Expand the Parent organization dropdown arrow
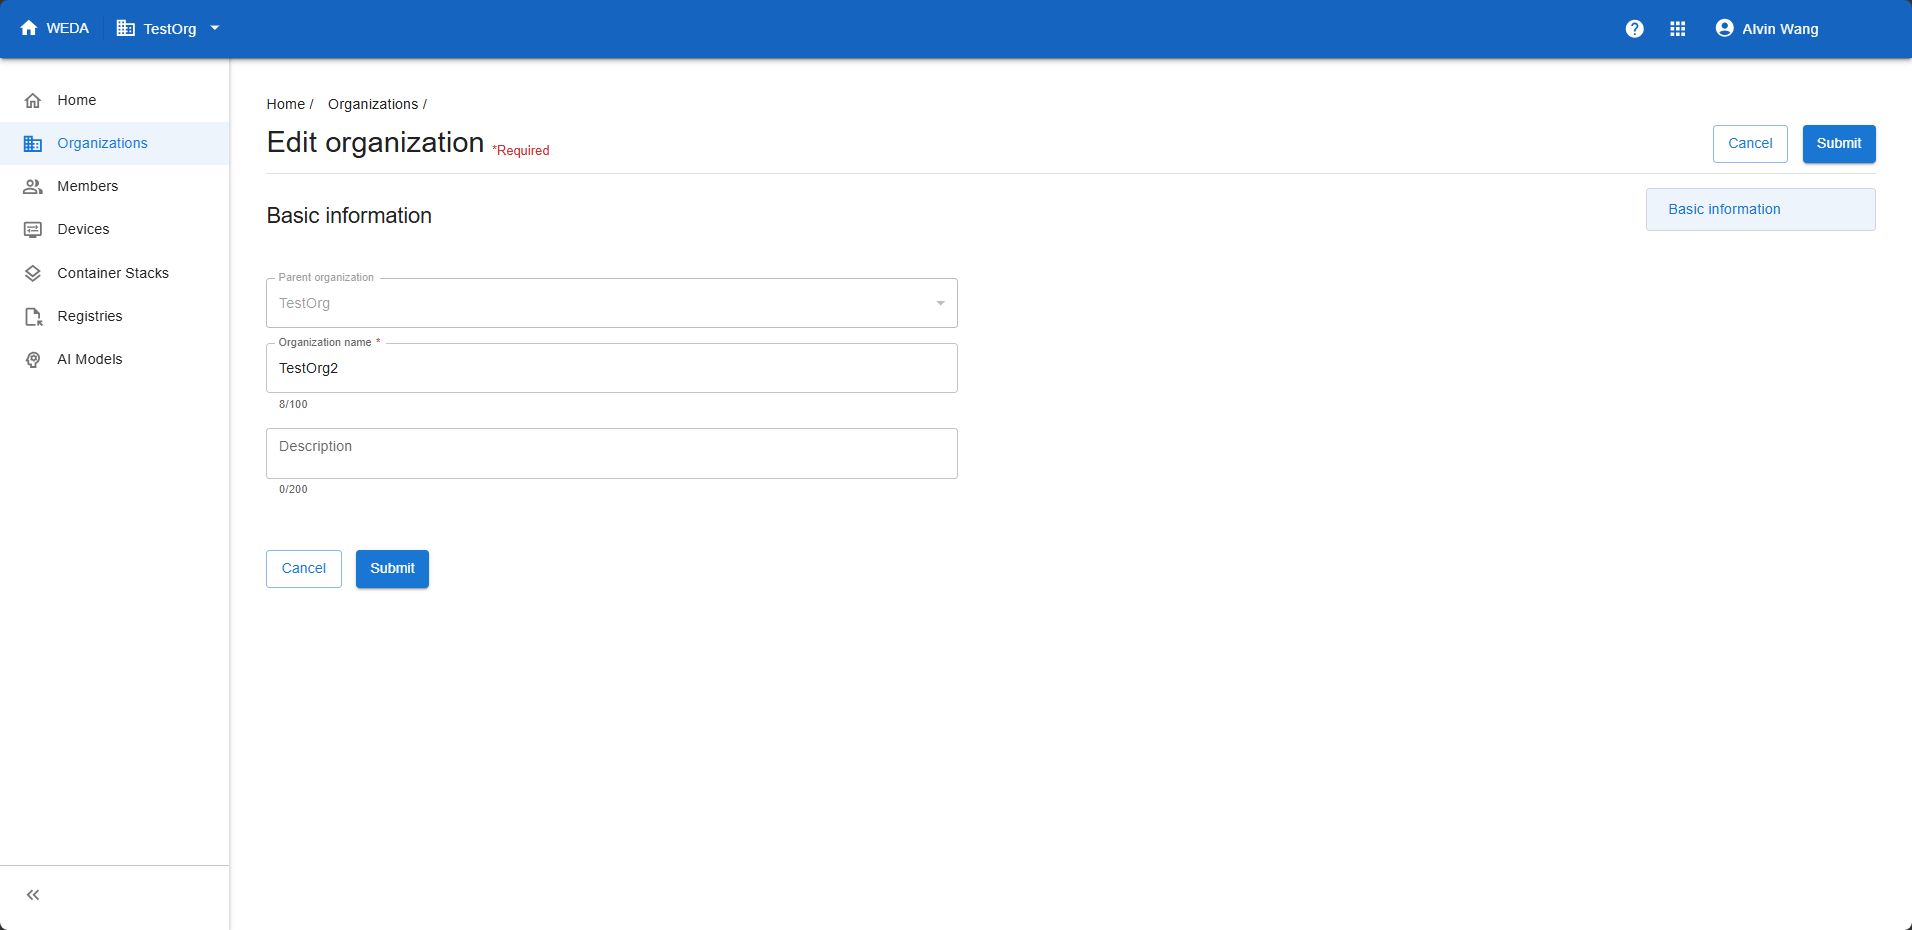This screenshot has height=930, width=1912. point(940,303)
